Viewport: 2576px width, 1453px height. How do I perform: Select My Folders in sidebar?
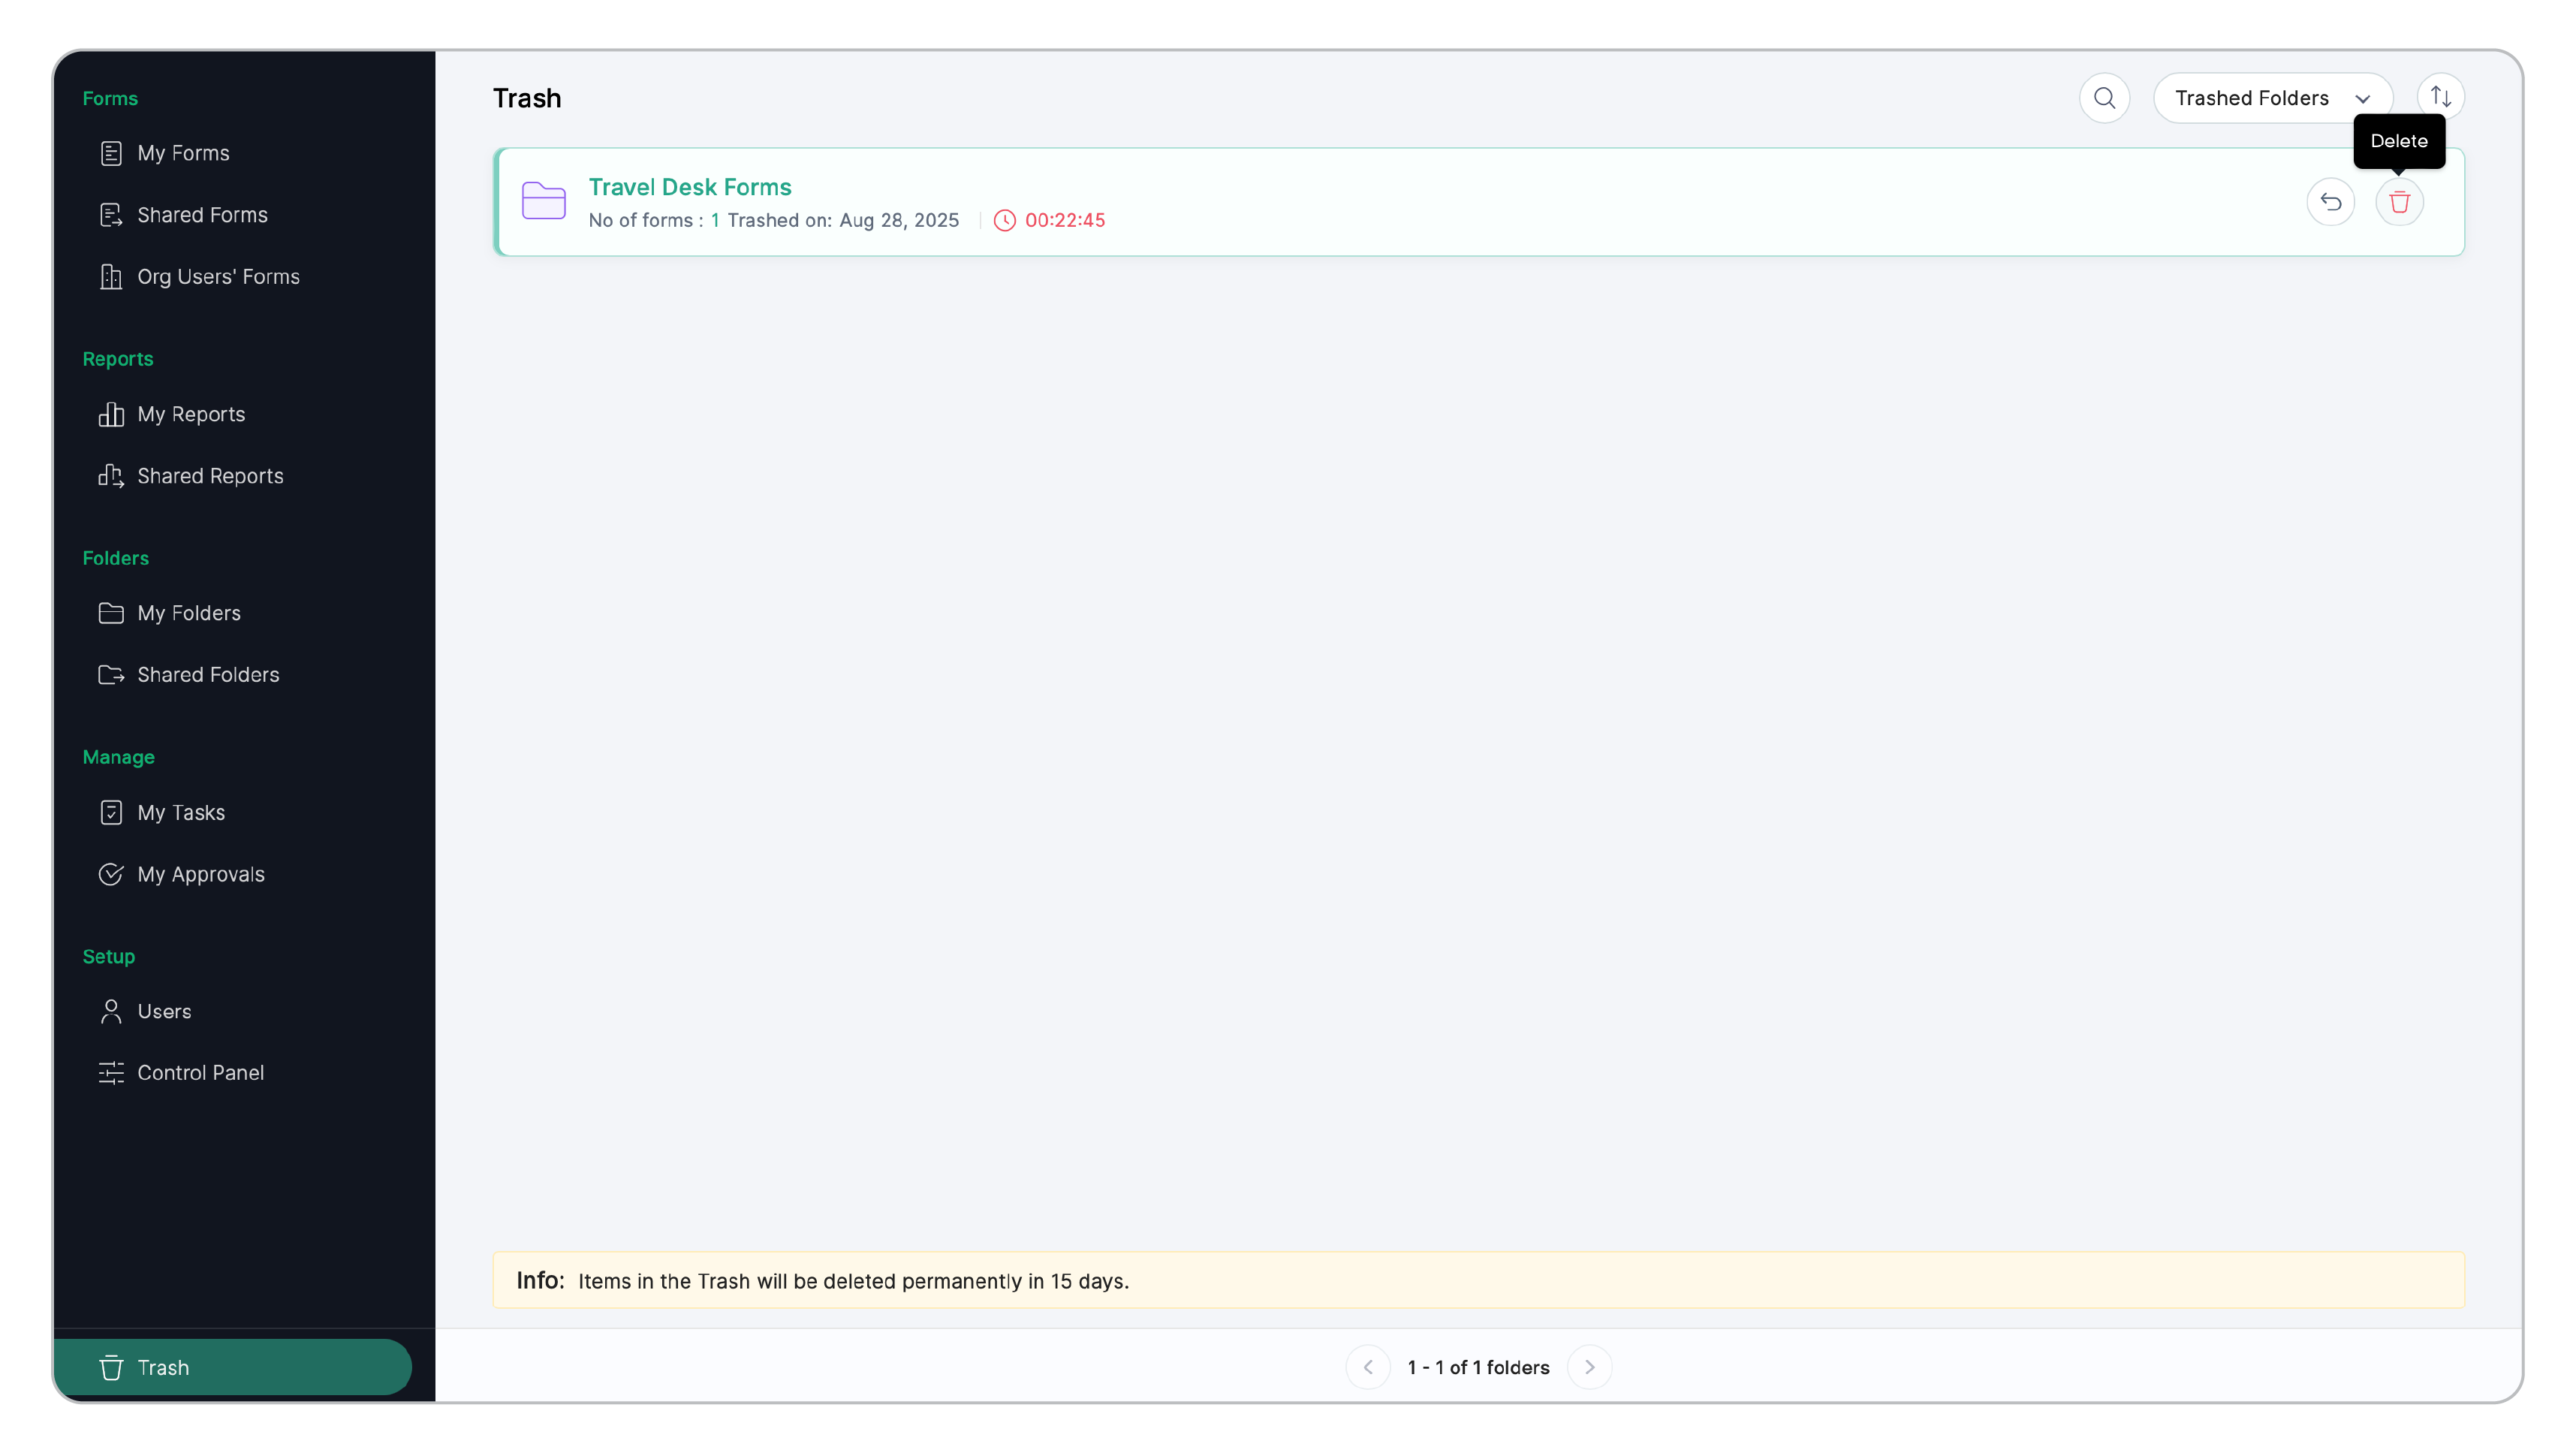[x=189, y=613]
